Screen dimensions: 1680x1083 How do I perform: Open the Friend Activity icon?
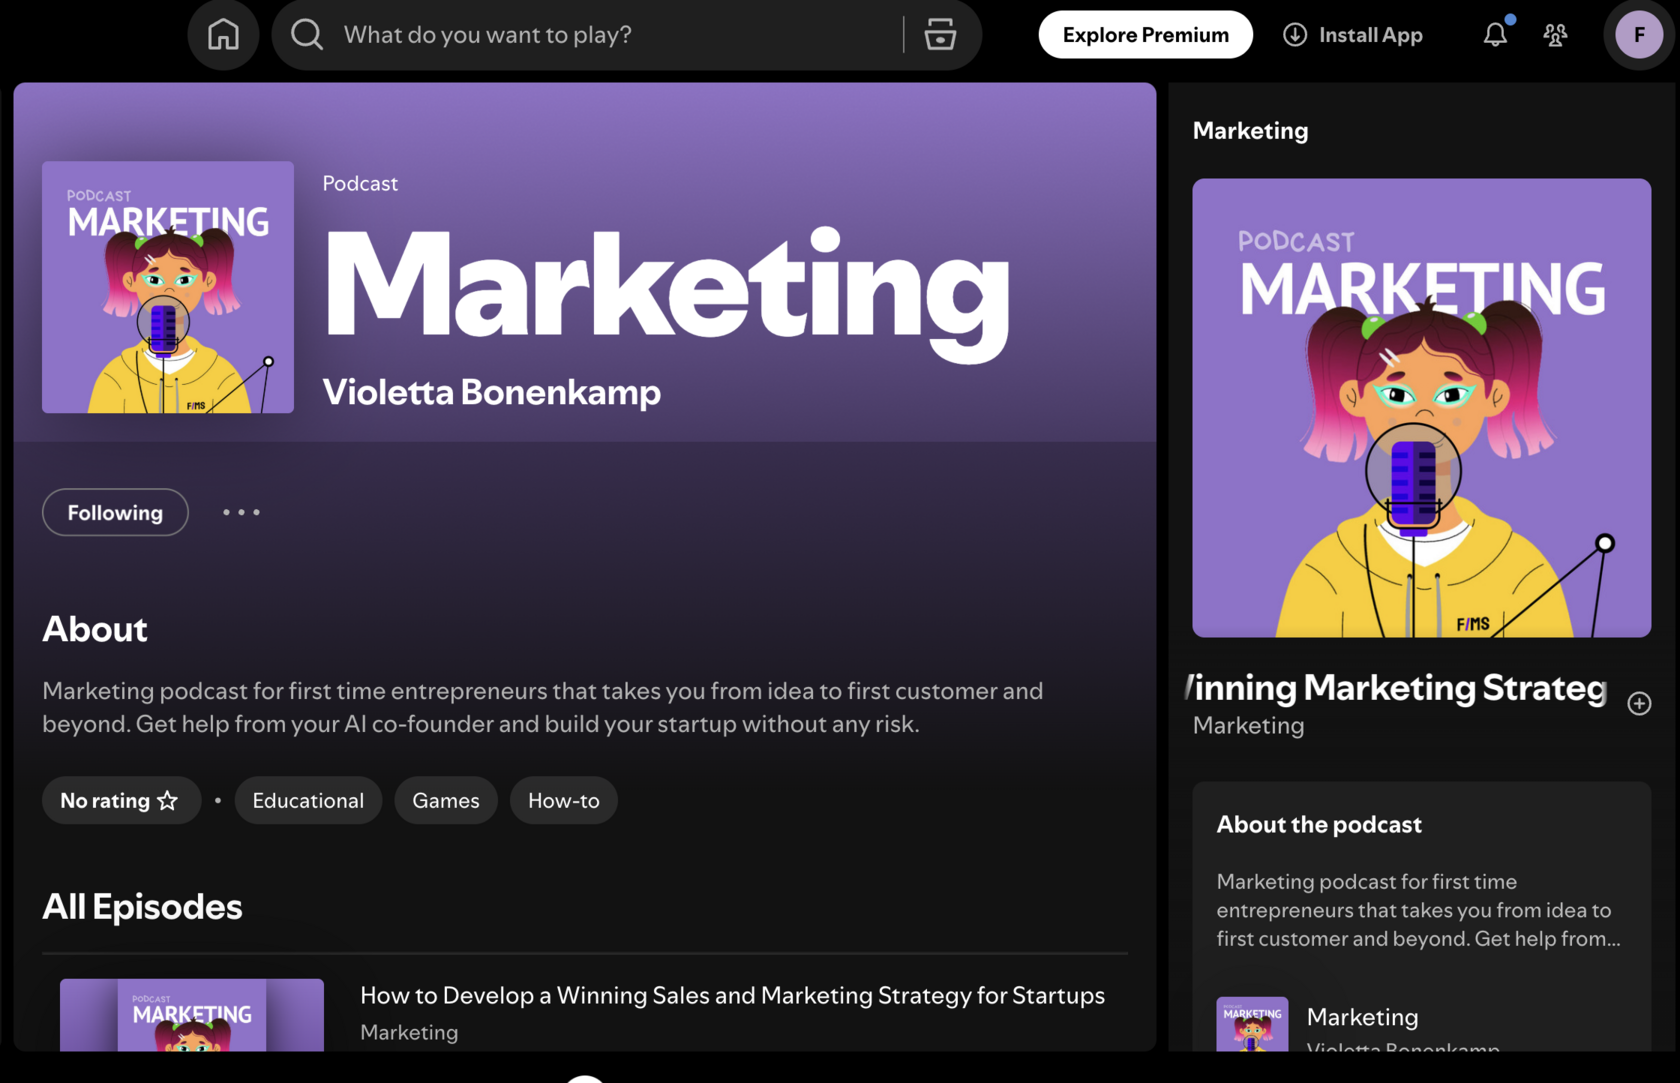(1555, 34)
